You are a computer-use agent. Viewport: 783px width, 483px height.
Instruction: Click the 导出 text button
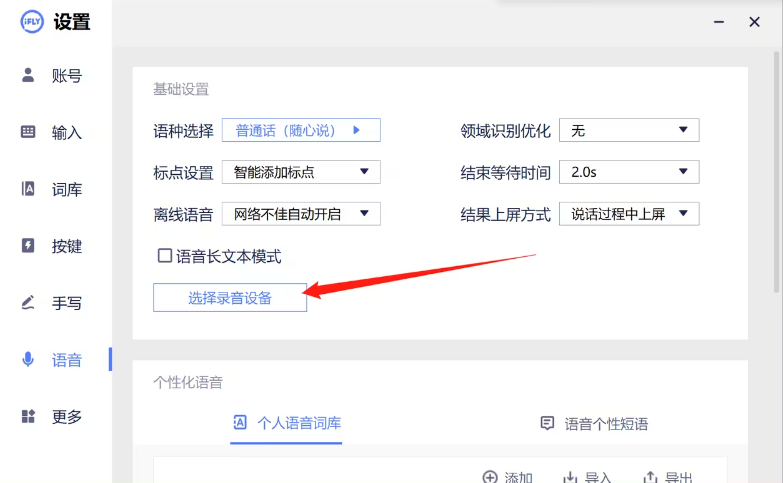click(678, 478)
